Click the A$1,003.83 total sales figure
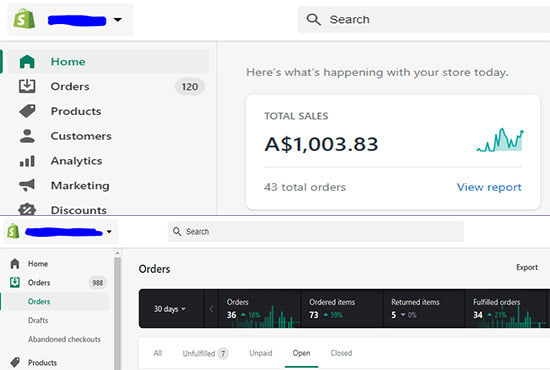550x370 pixels. click(321, 144)
